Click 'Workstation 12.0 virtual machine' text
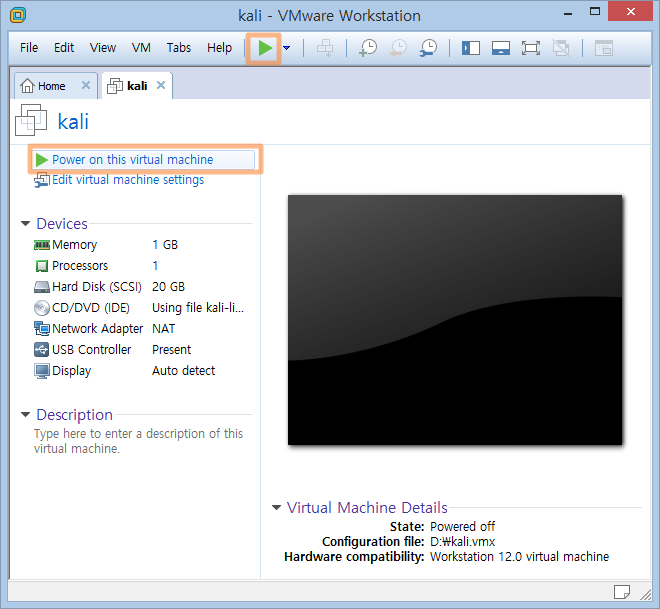 click(519, 556)
